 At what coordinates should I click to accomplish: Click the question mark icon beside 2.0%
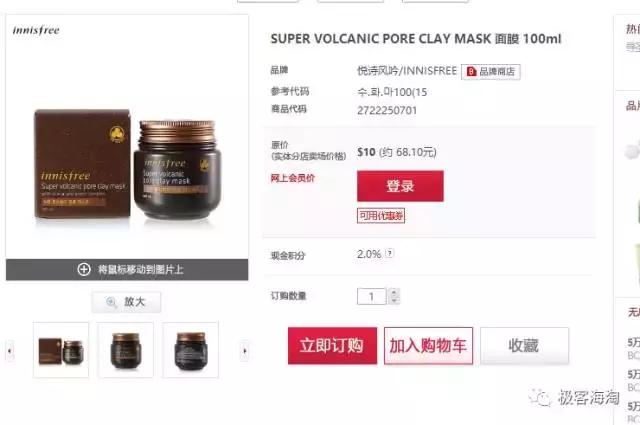point(390,253)
